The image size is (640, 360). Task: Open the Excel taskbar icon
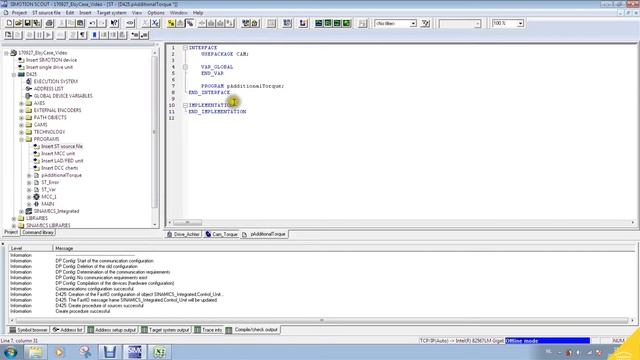(x=159, y=352)
